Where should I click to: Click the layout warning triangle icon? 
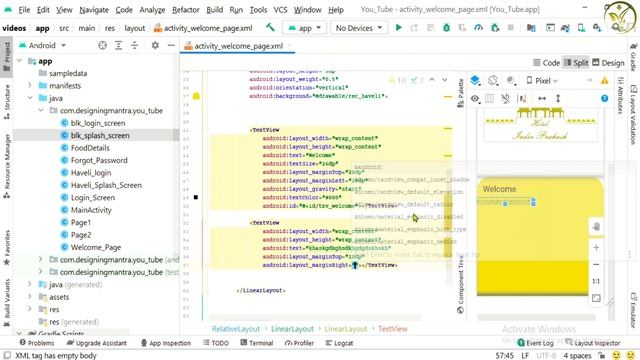point(604,80)
